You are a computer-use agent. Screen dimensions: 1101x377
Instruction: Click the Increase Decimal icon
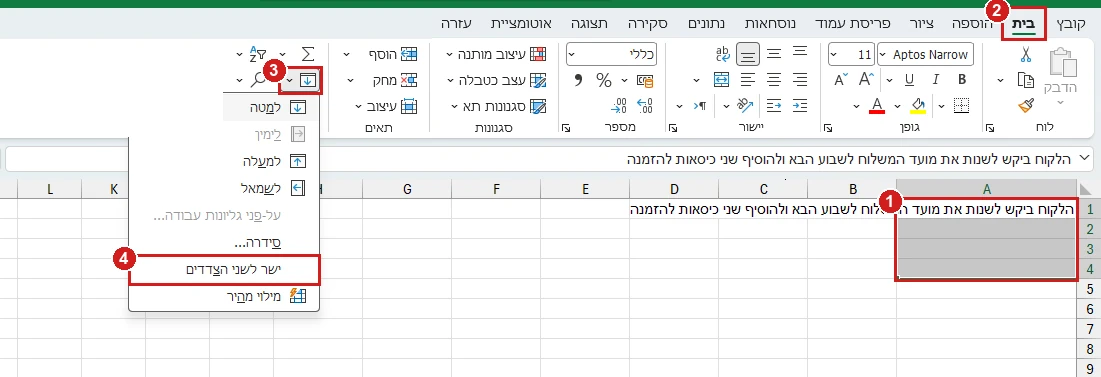tap(644, 105)
